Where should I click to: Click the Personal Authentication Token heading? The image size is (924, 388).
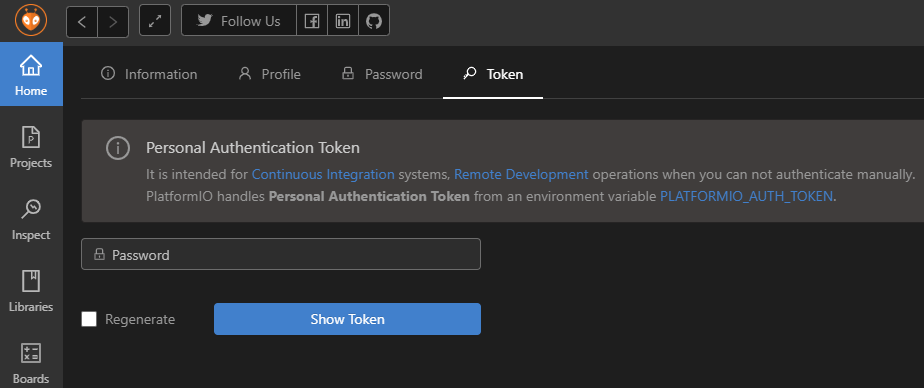253,147
